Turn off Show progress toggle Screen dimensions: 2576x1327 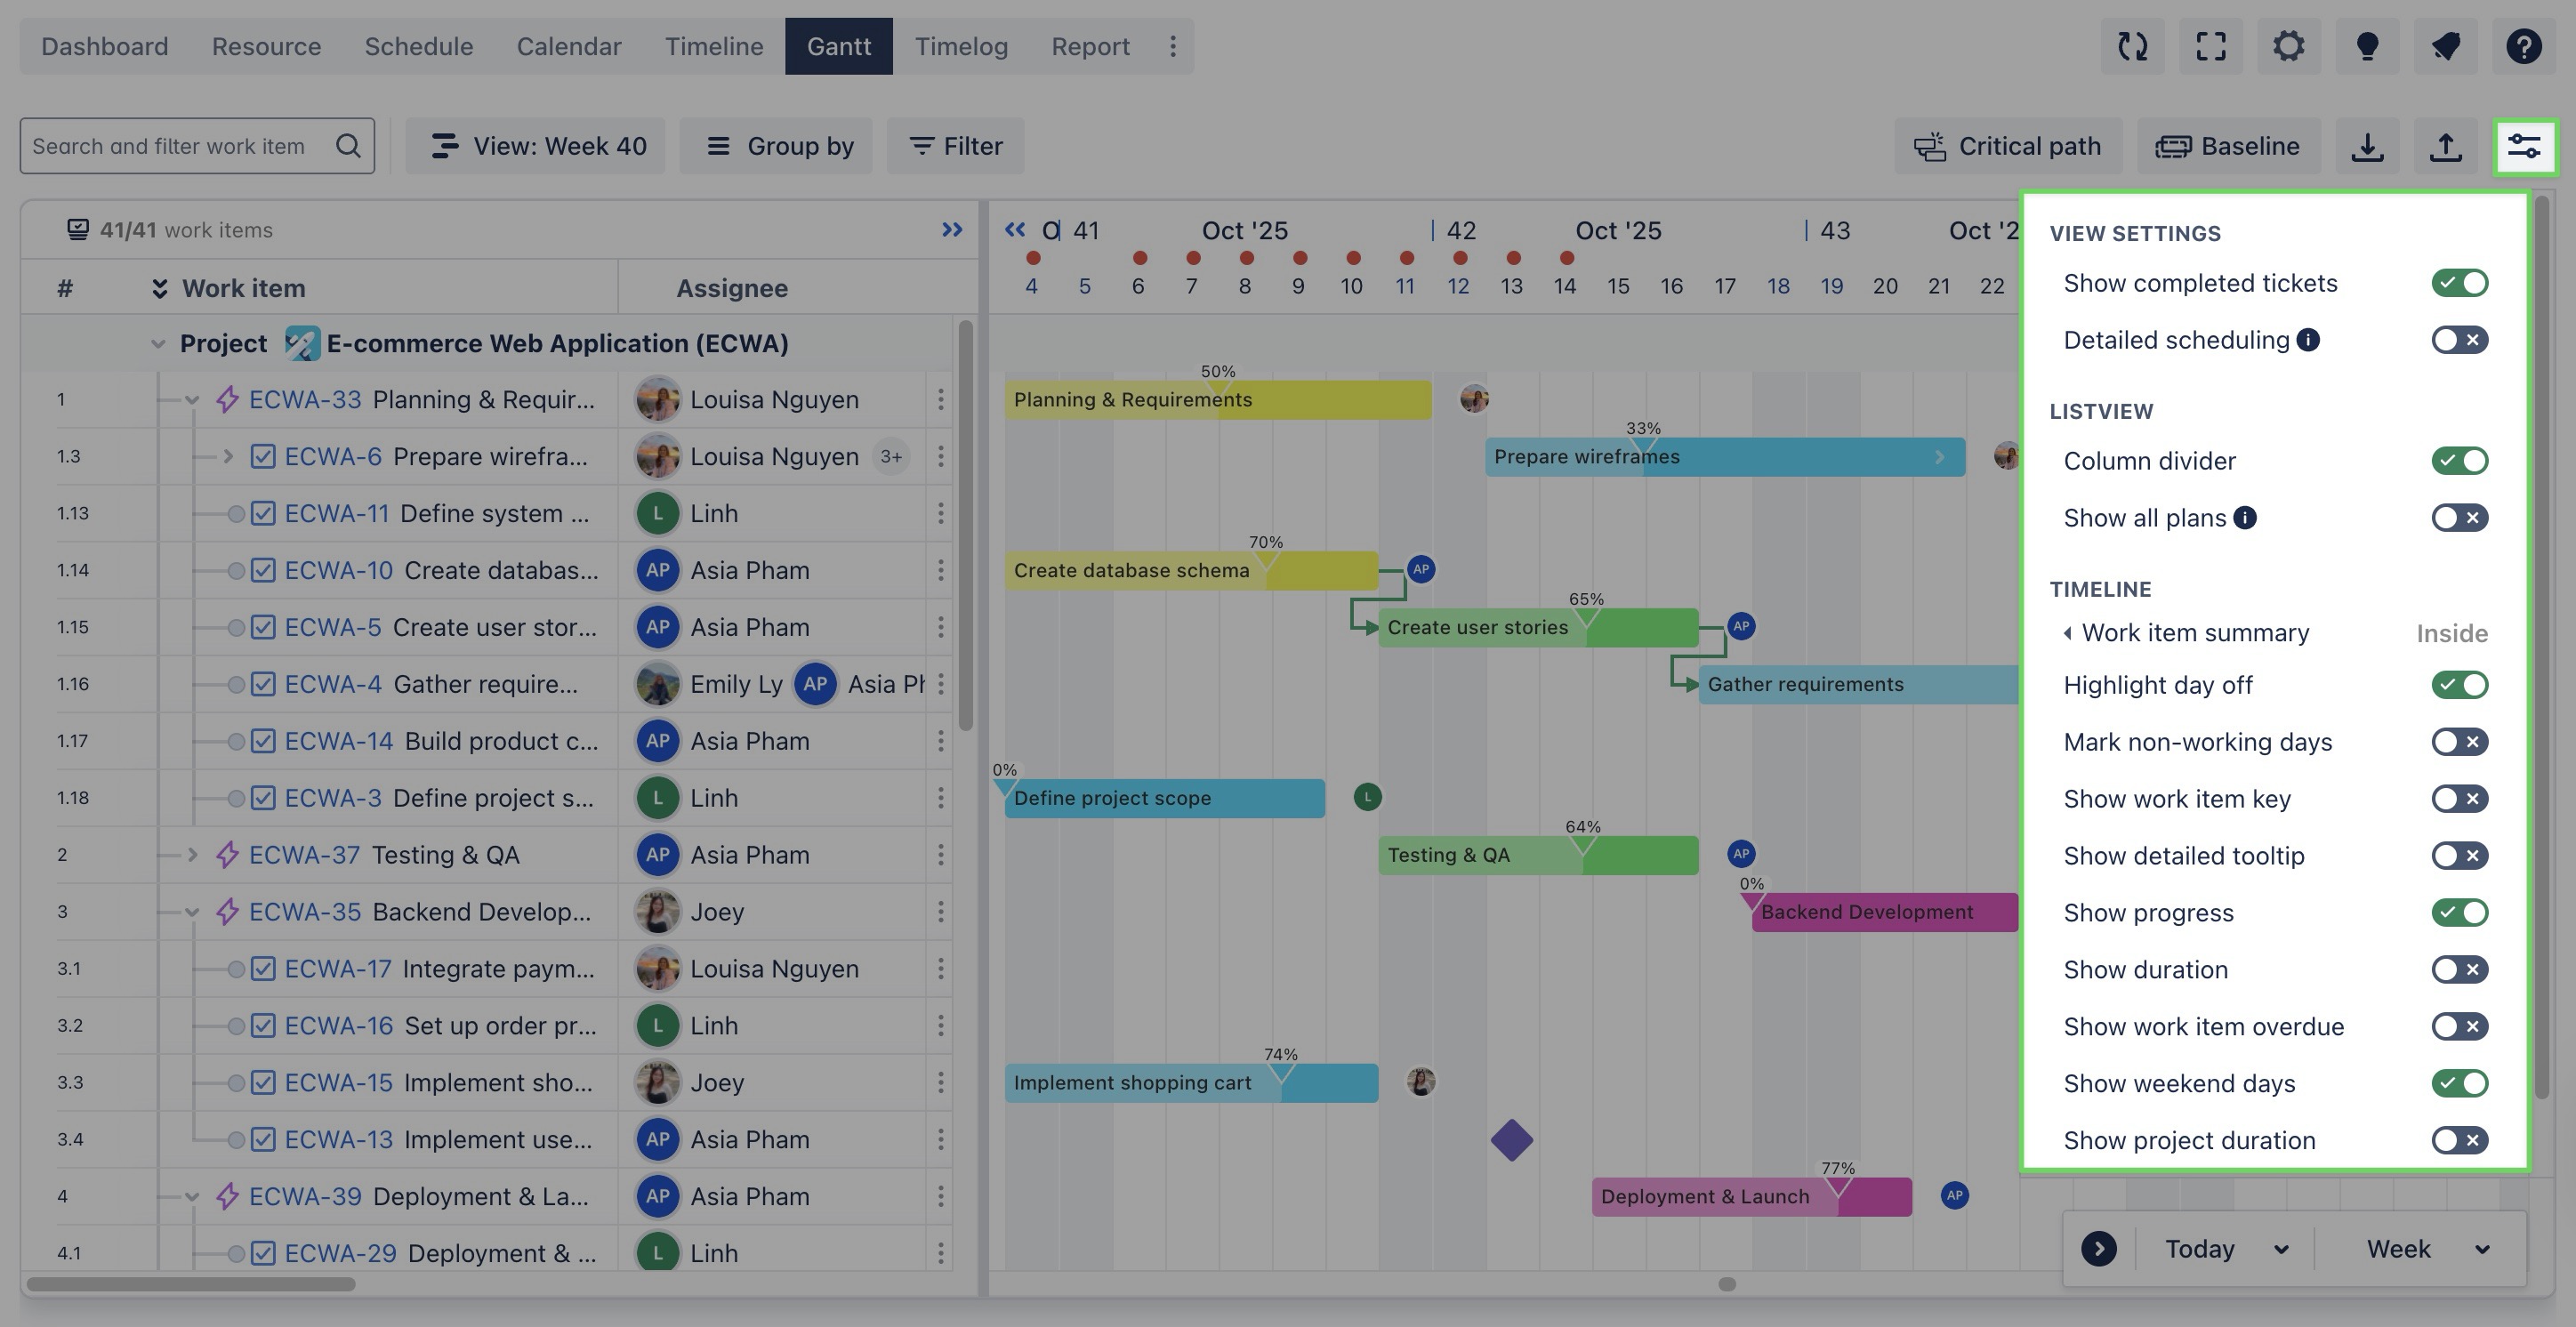pos(2459,912)
